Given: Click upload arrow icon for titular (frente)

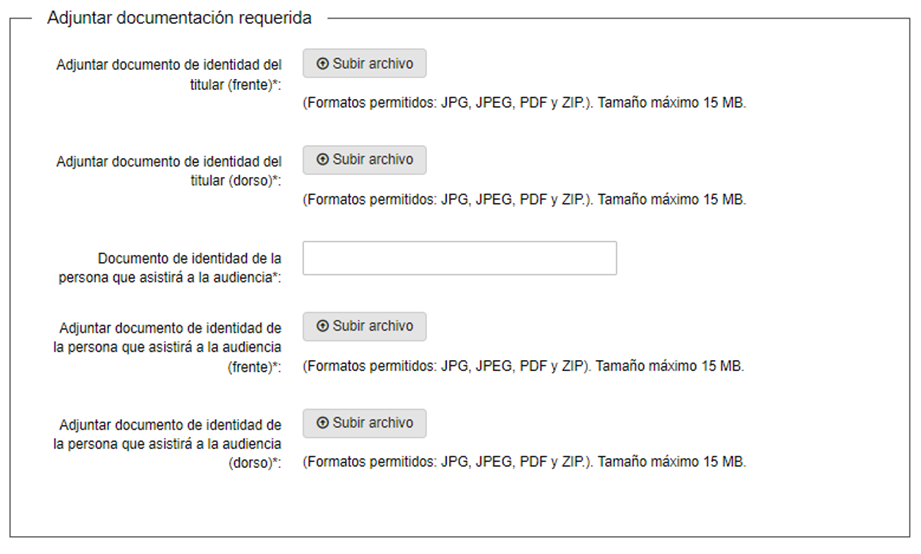Looking at the screenshot, I should tap(322, 63).
